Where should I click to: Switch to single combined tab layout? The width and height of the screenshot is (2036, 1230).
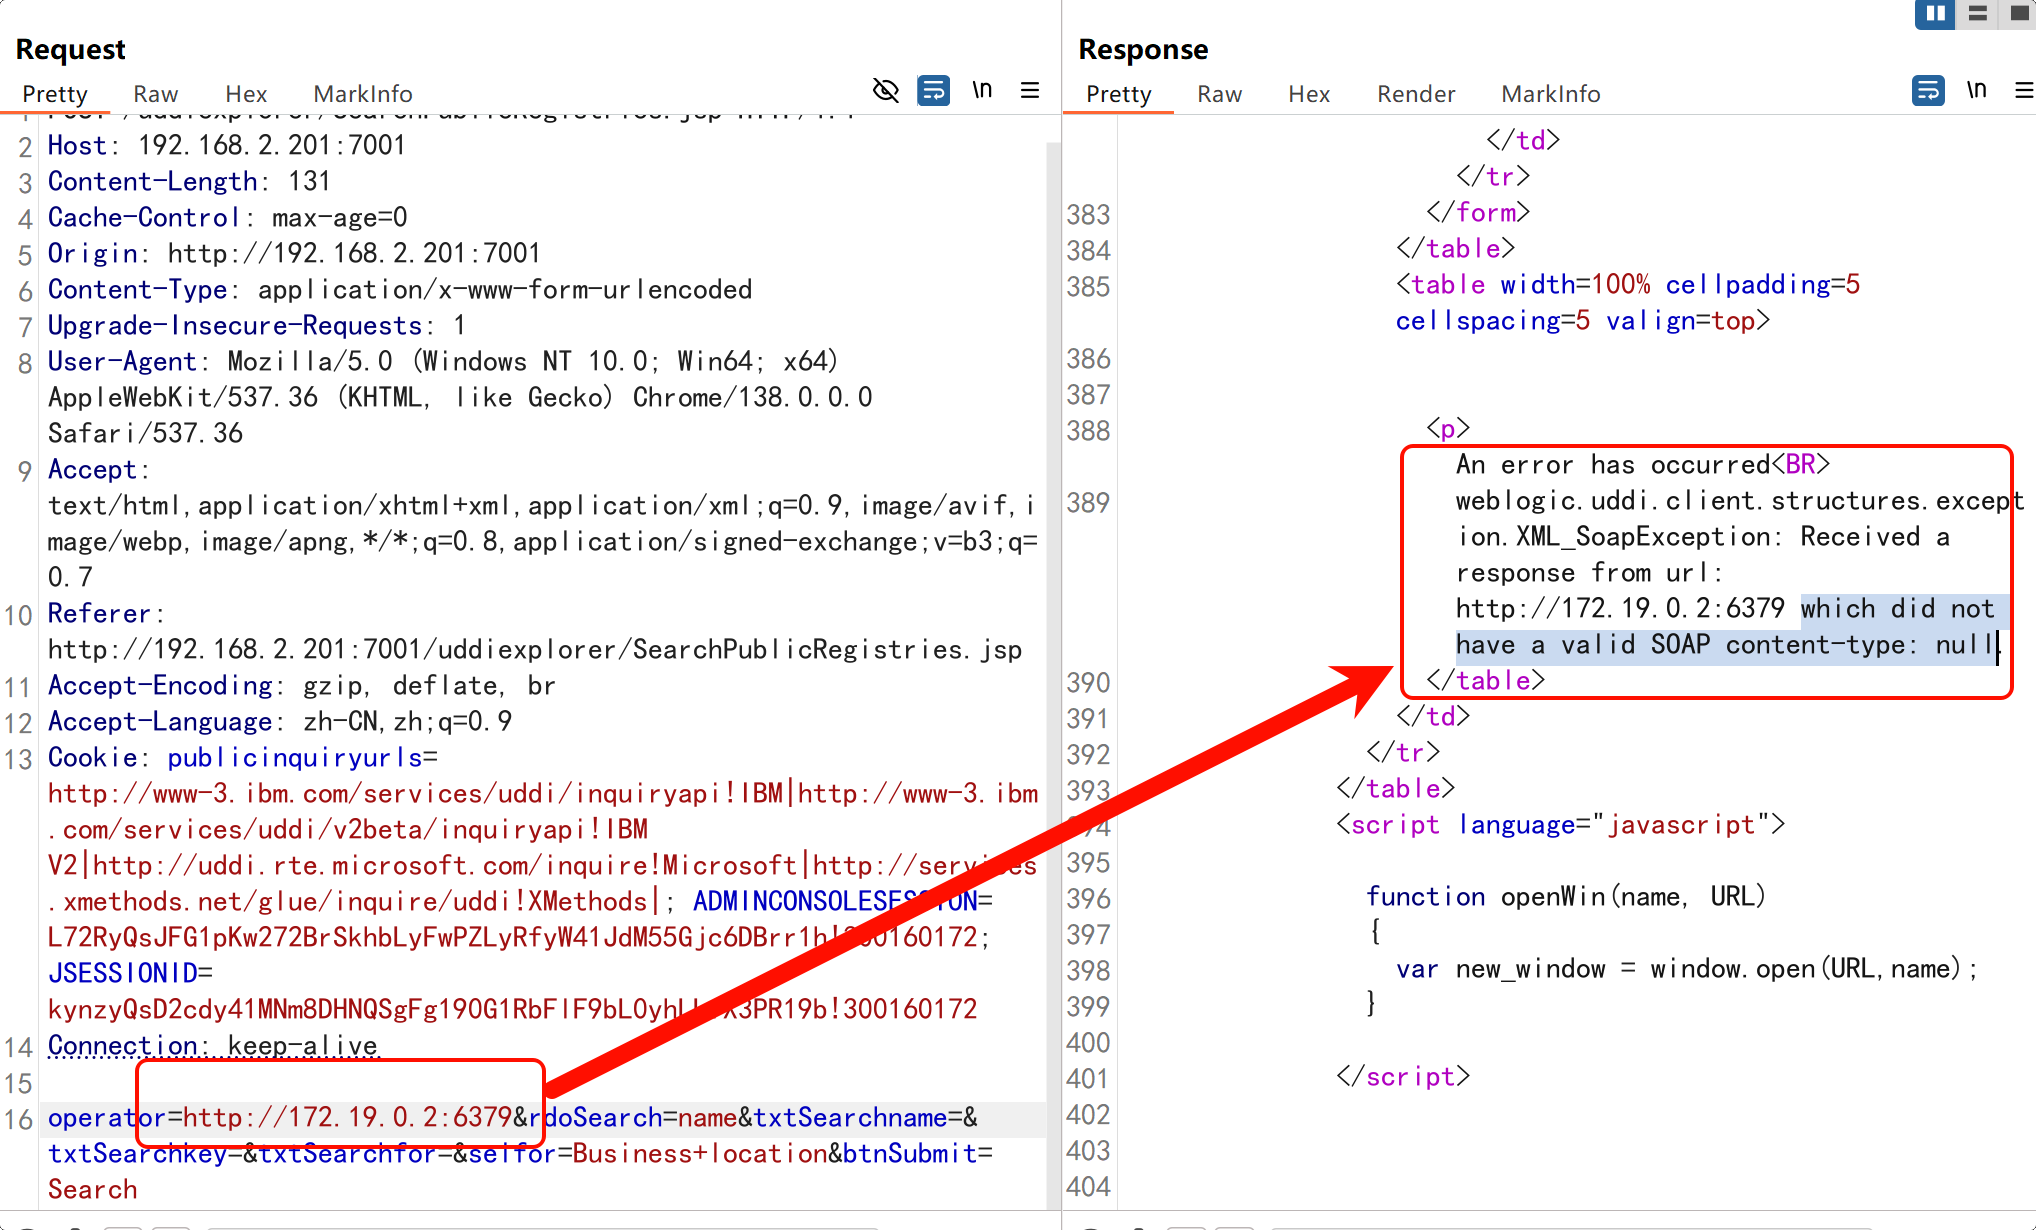click(2018, 14)
